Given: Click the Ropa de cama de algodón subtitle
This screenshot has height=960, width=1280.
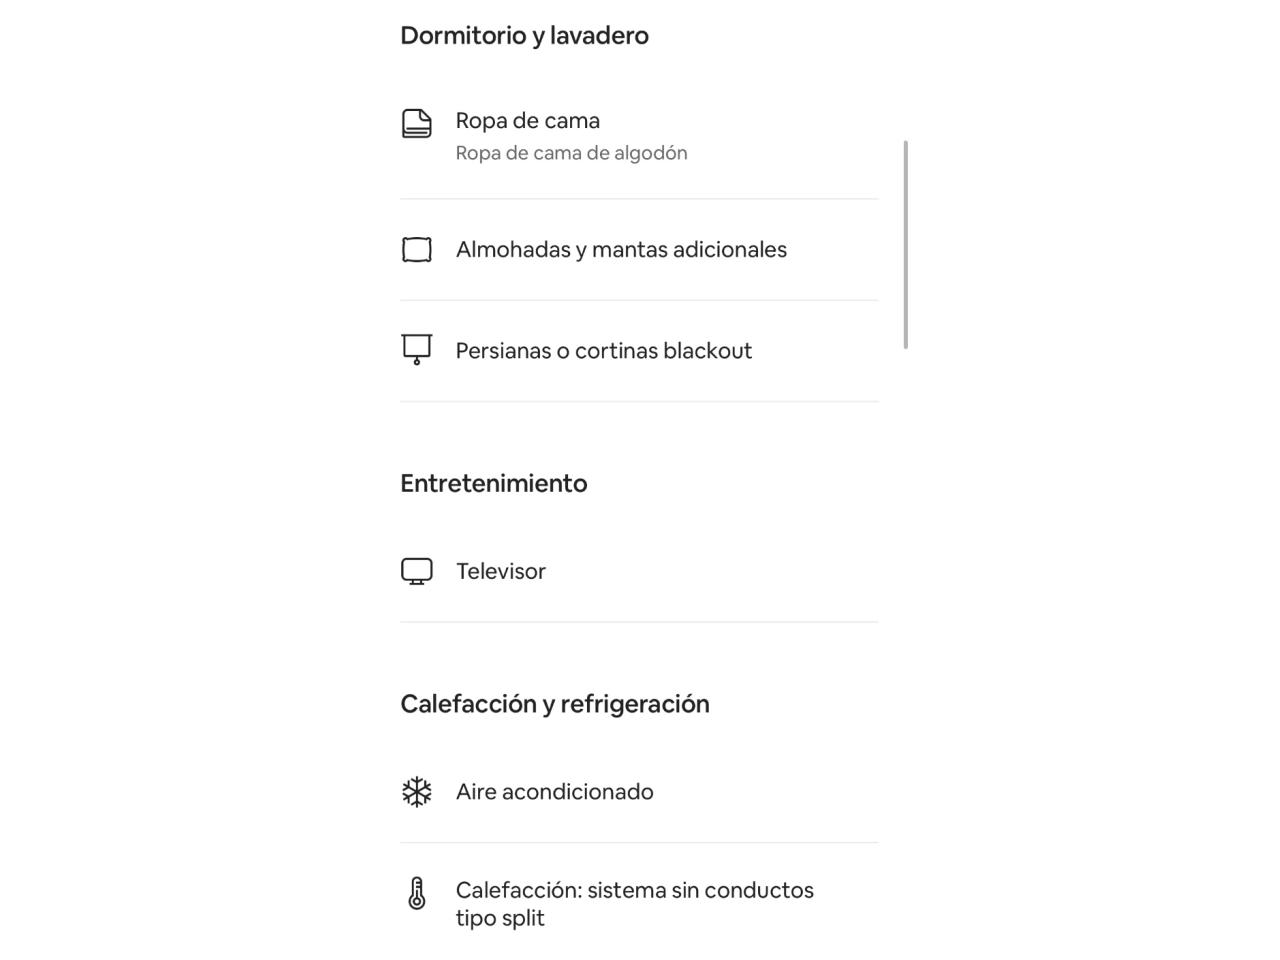Looking at the screenshot, I should point(572,153).
